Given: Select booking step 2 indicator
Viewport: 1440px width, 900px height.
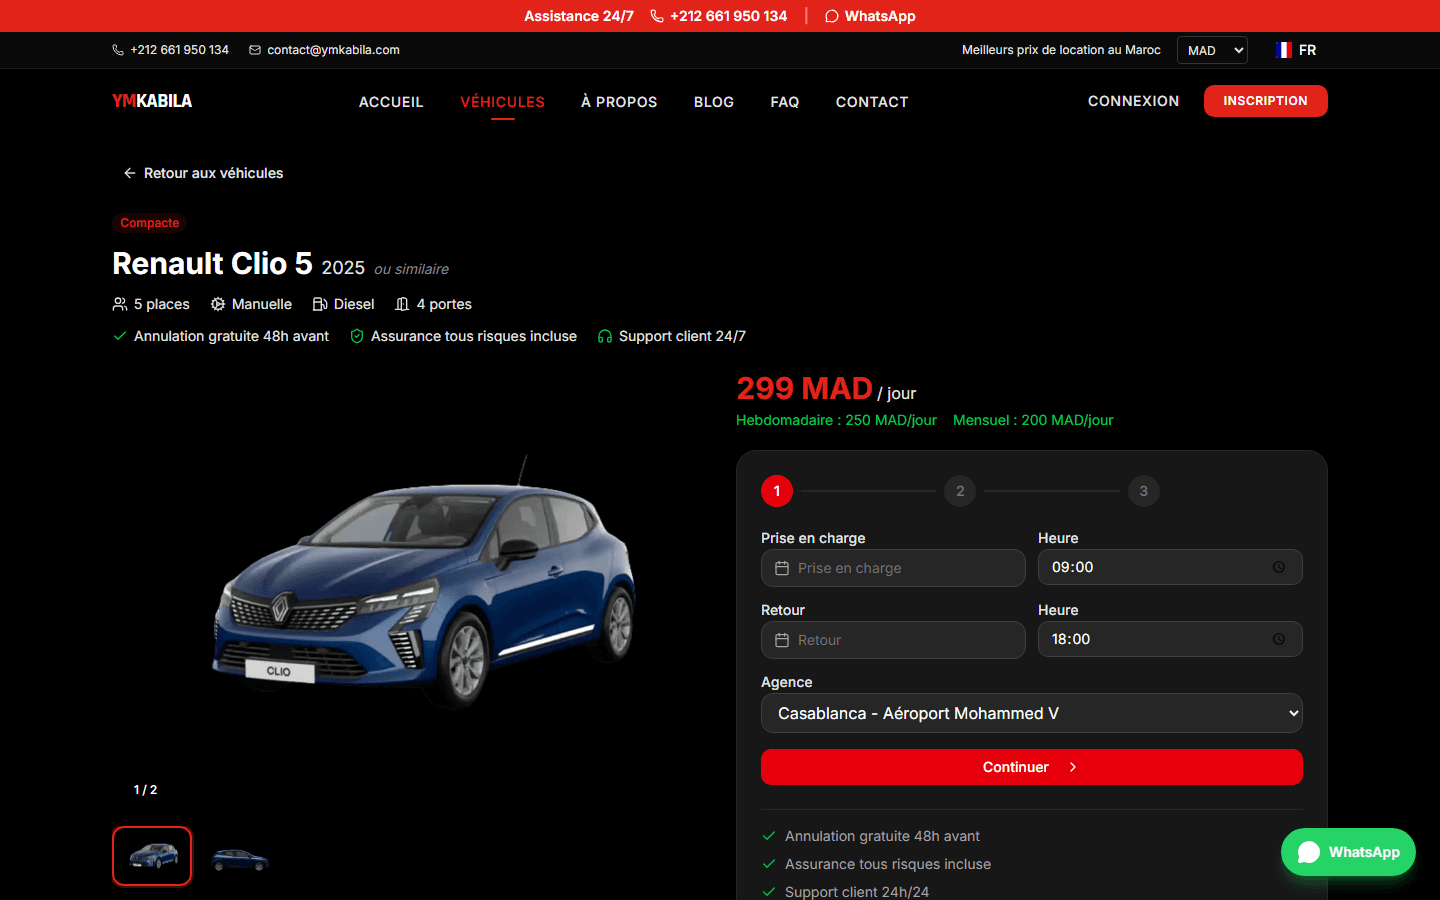Looking at the screenshot, I should (960, 491).
